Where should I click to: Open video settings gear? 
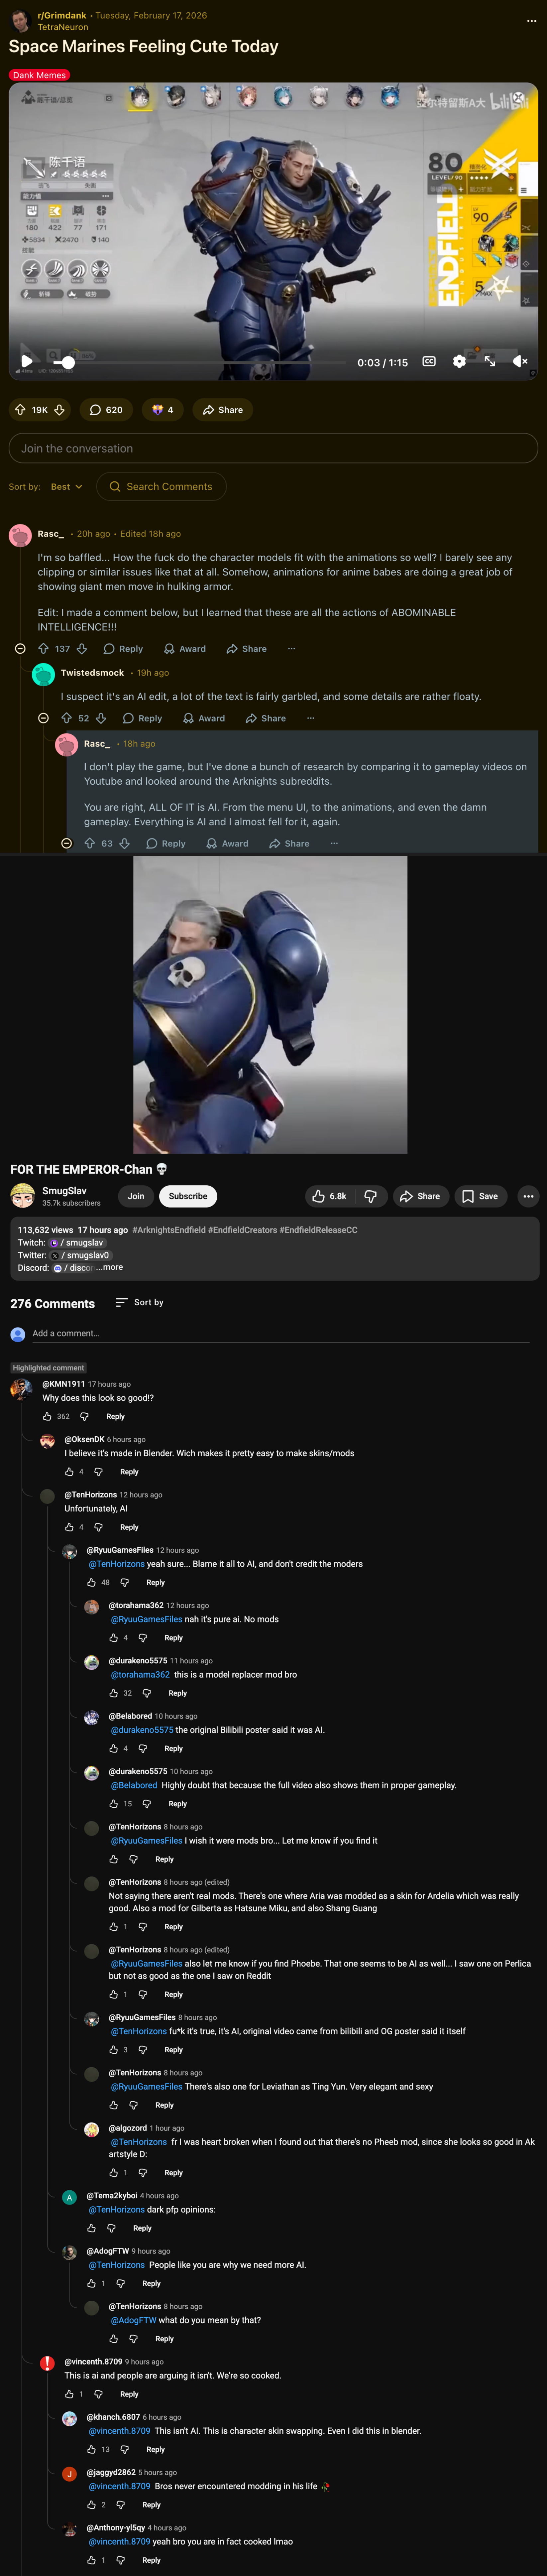[459, 361]
